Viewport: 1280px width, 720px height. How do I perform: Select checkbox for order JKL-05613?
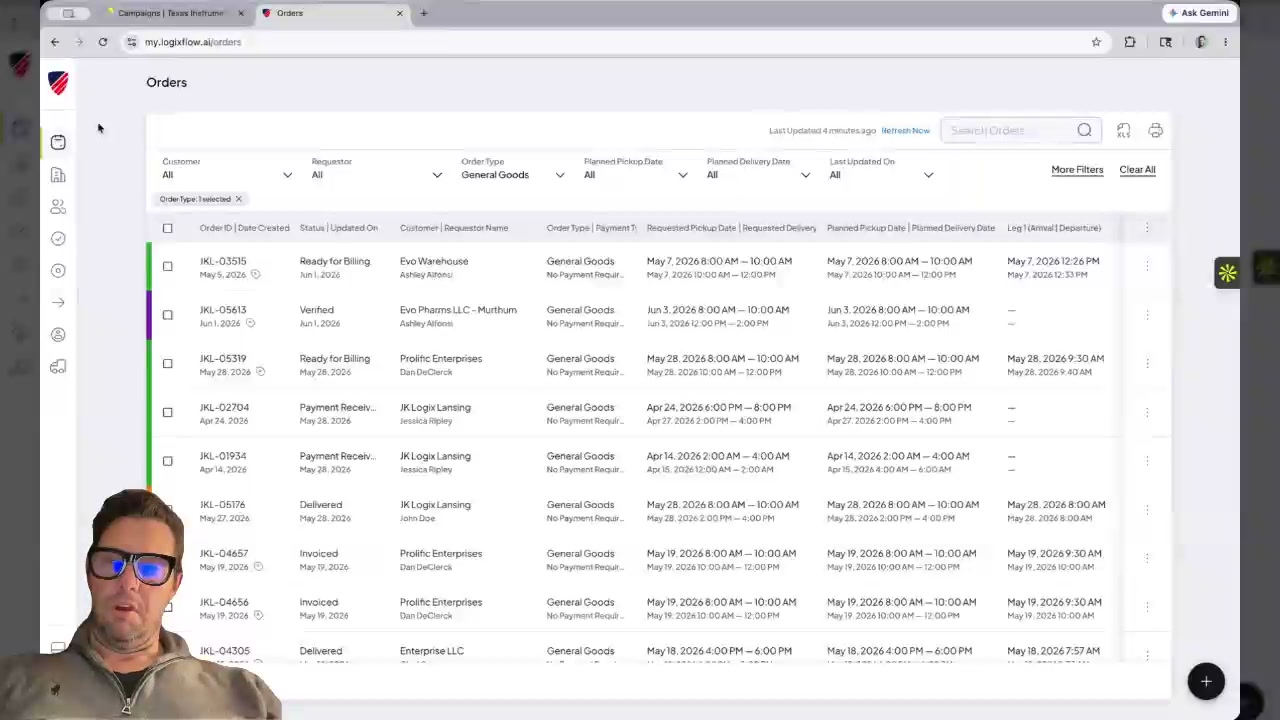[x=168, y=315]
